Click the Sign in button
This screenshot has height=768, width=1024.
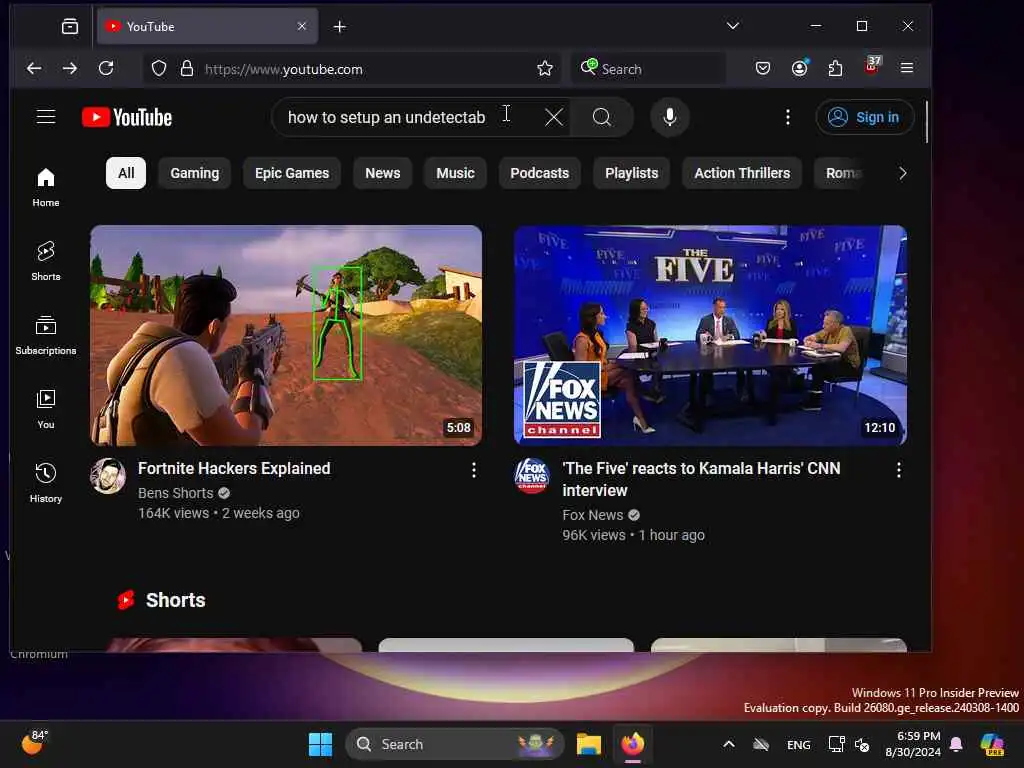pyautogui.click(x=865, y=118)
